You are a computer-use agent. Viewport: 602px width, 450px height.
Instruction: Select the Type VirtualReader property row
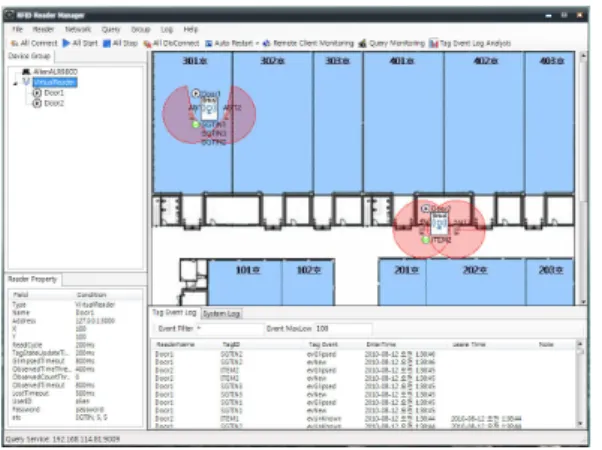[x=75, y=304]
